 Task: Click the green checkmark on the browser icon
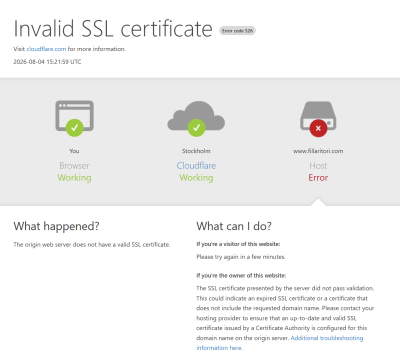74,128
